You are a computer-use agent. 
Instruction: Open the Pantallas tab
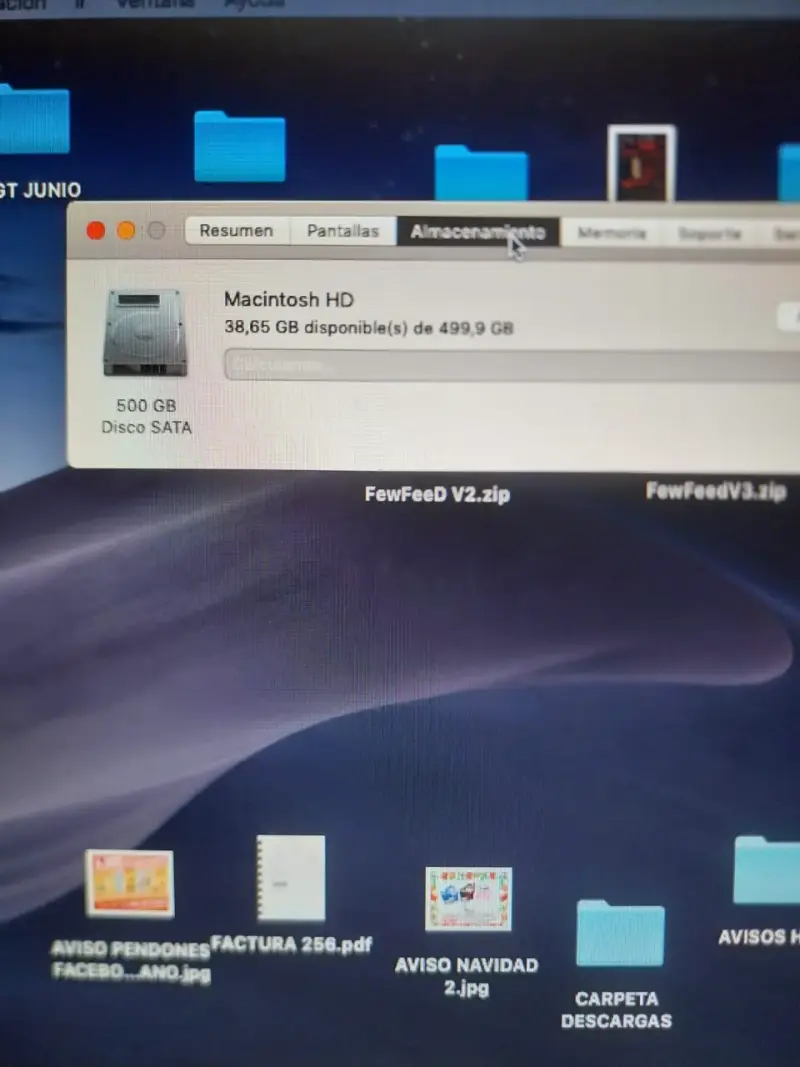[343, 231]
